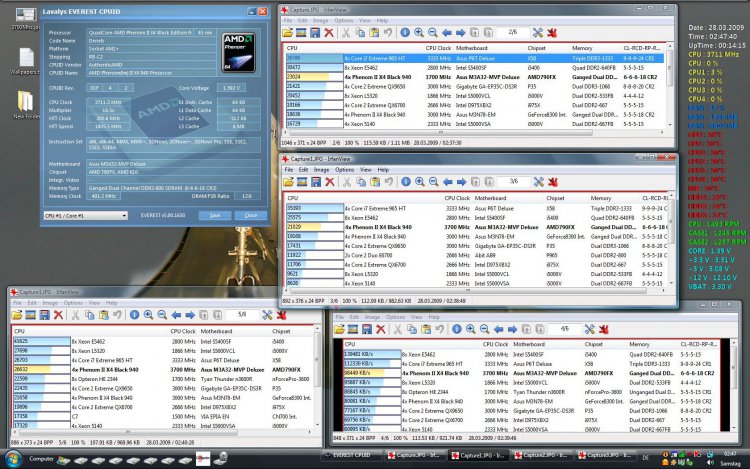Click the 2/6 page field in Capture.JPG
The width and height of the screenshot is (750, 469).
pos(512,32)
